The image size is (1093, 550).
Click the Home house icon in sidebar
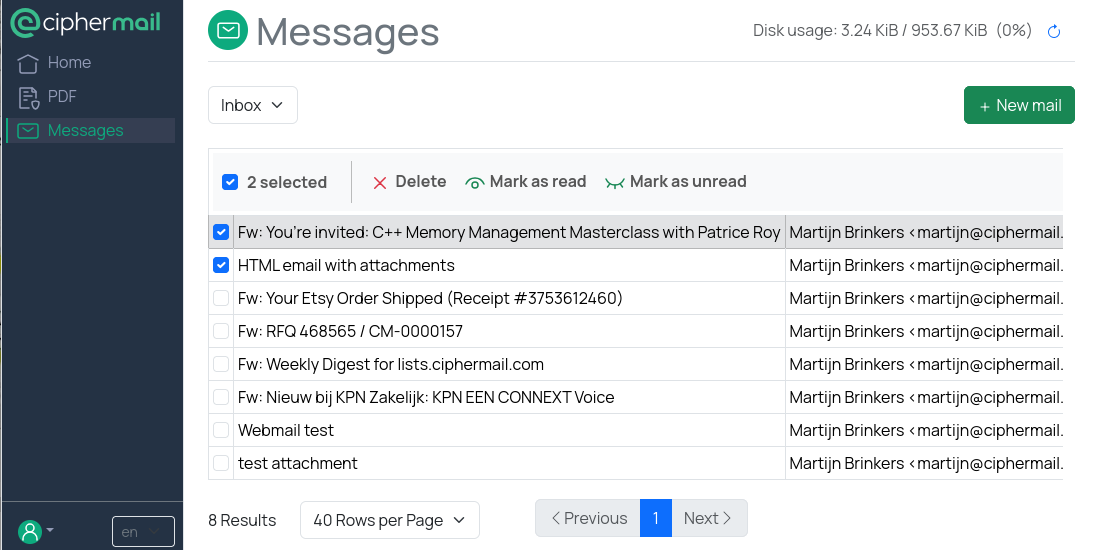click(28, 63)
